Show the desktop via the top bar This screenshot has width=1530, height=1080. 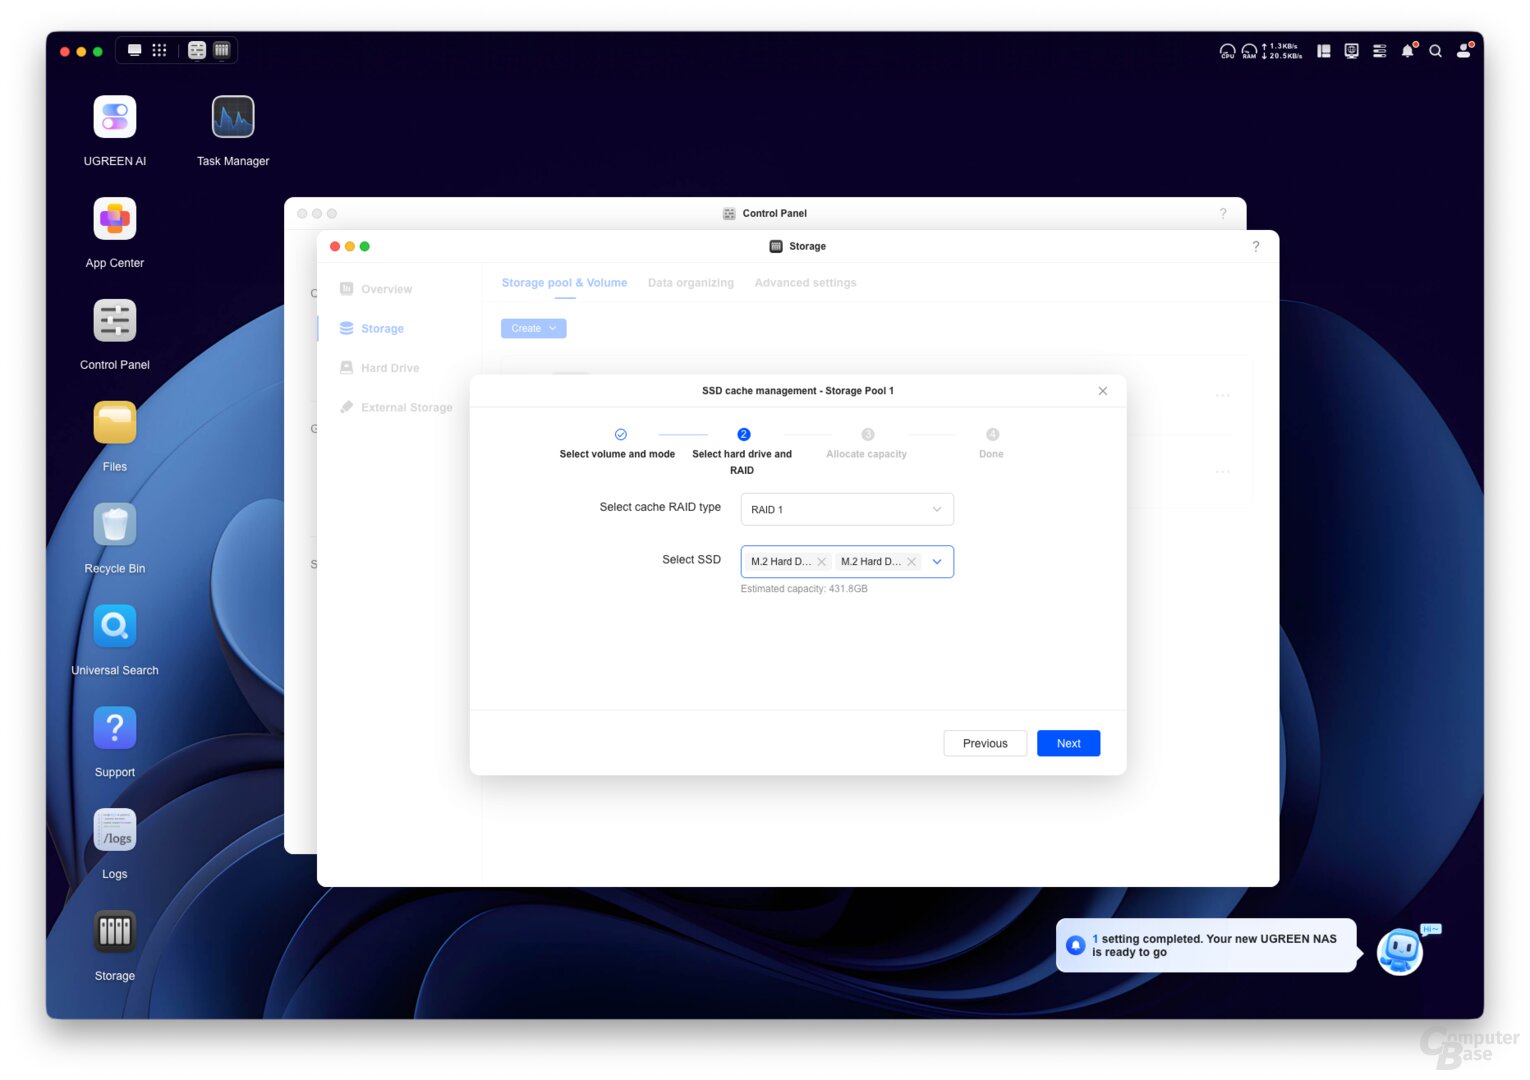pyautogui.click(x=134, y=50)
